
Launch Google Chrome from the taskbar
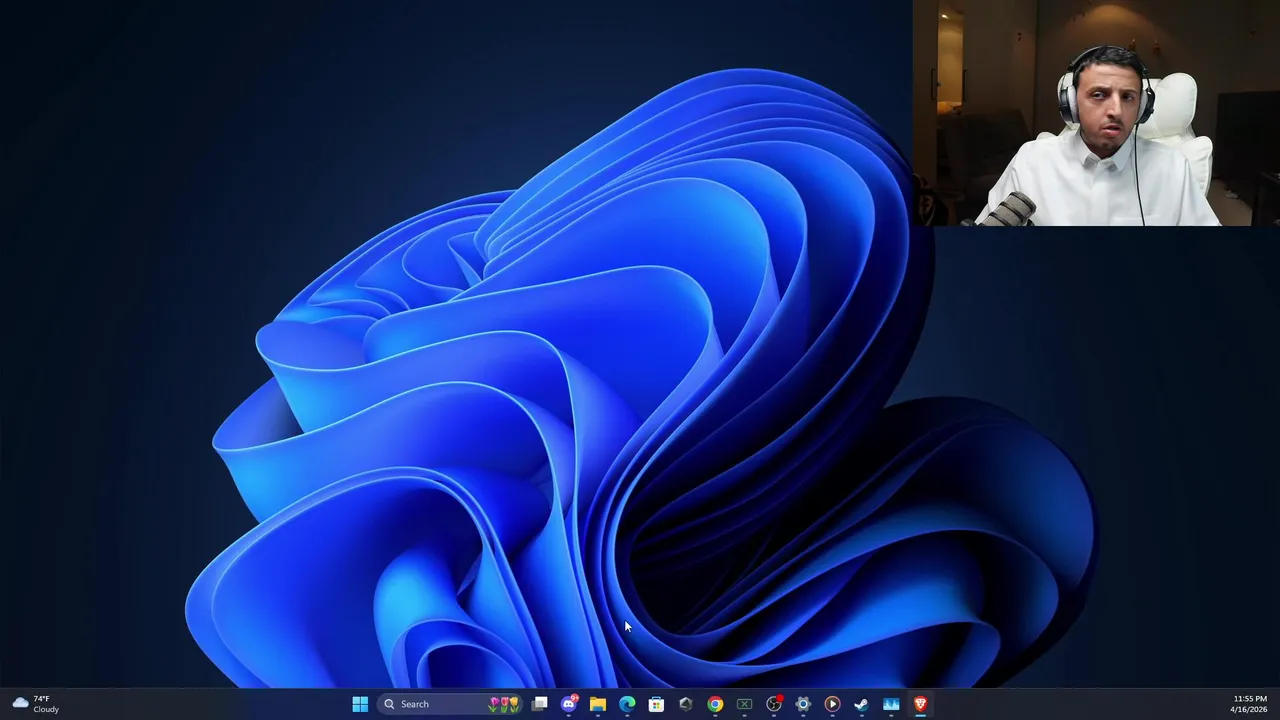click(x=715, y=704)
